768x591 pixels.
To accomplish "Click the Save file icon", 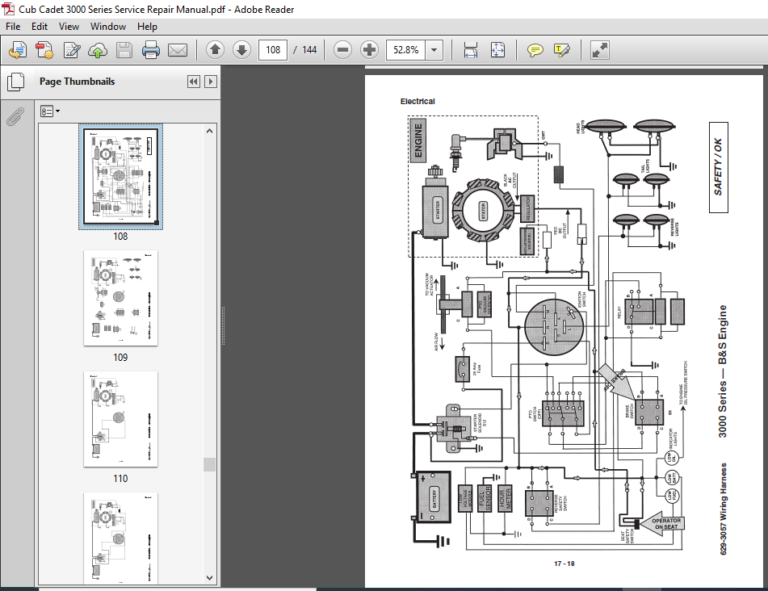I will pos(124,50).
